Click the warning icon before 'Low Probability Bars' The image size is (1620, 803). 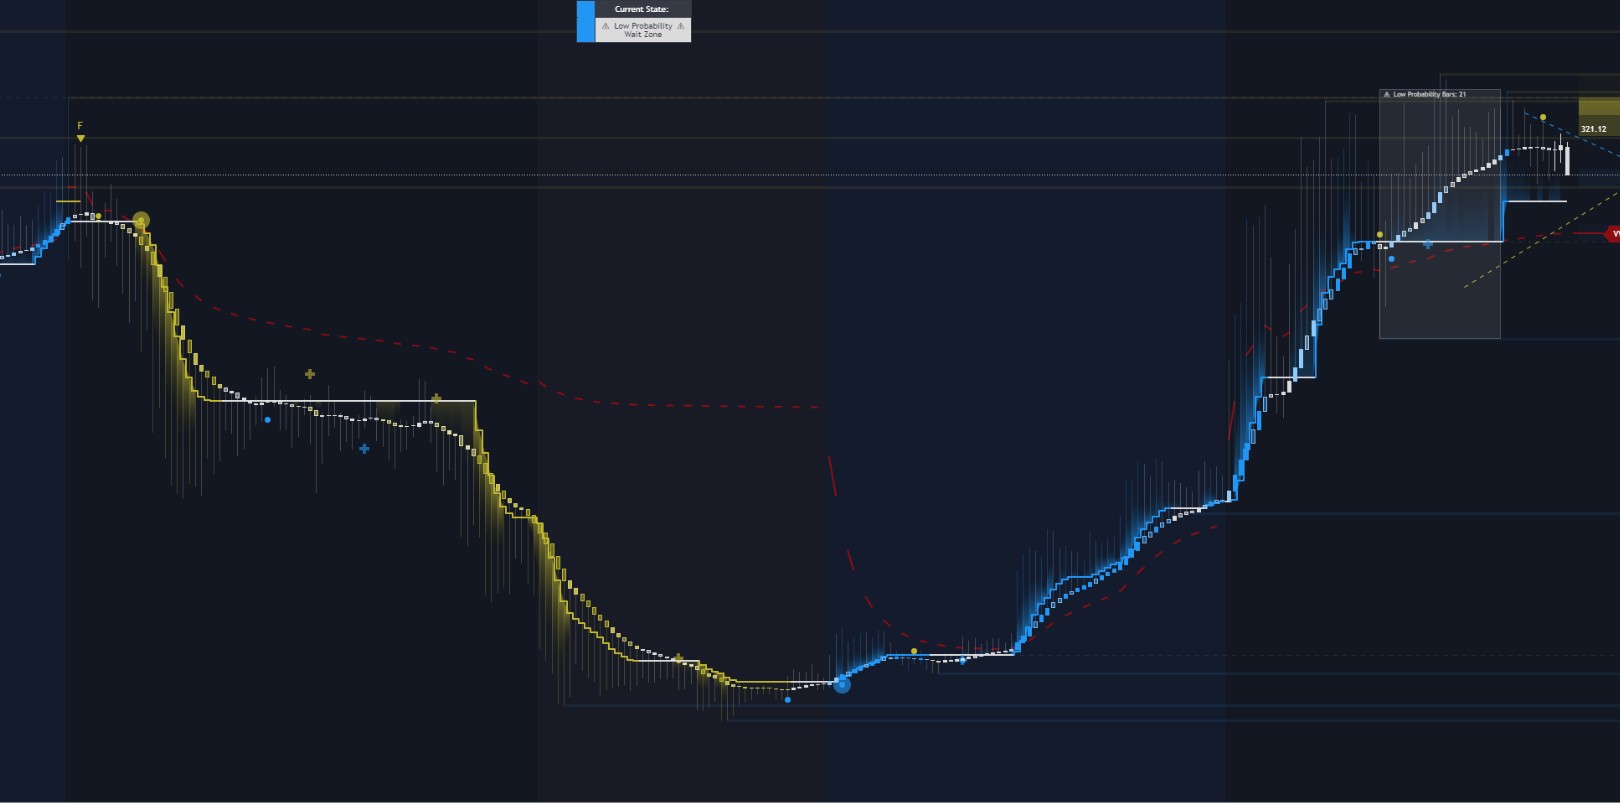[x=1386, y=94]
